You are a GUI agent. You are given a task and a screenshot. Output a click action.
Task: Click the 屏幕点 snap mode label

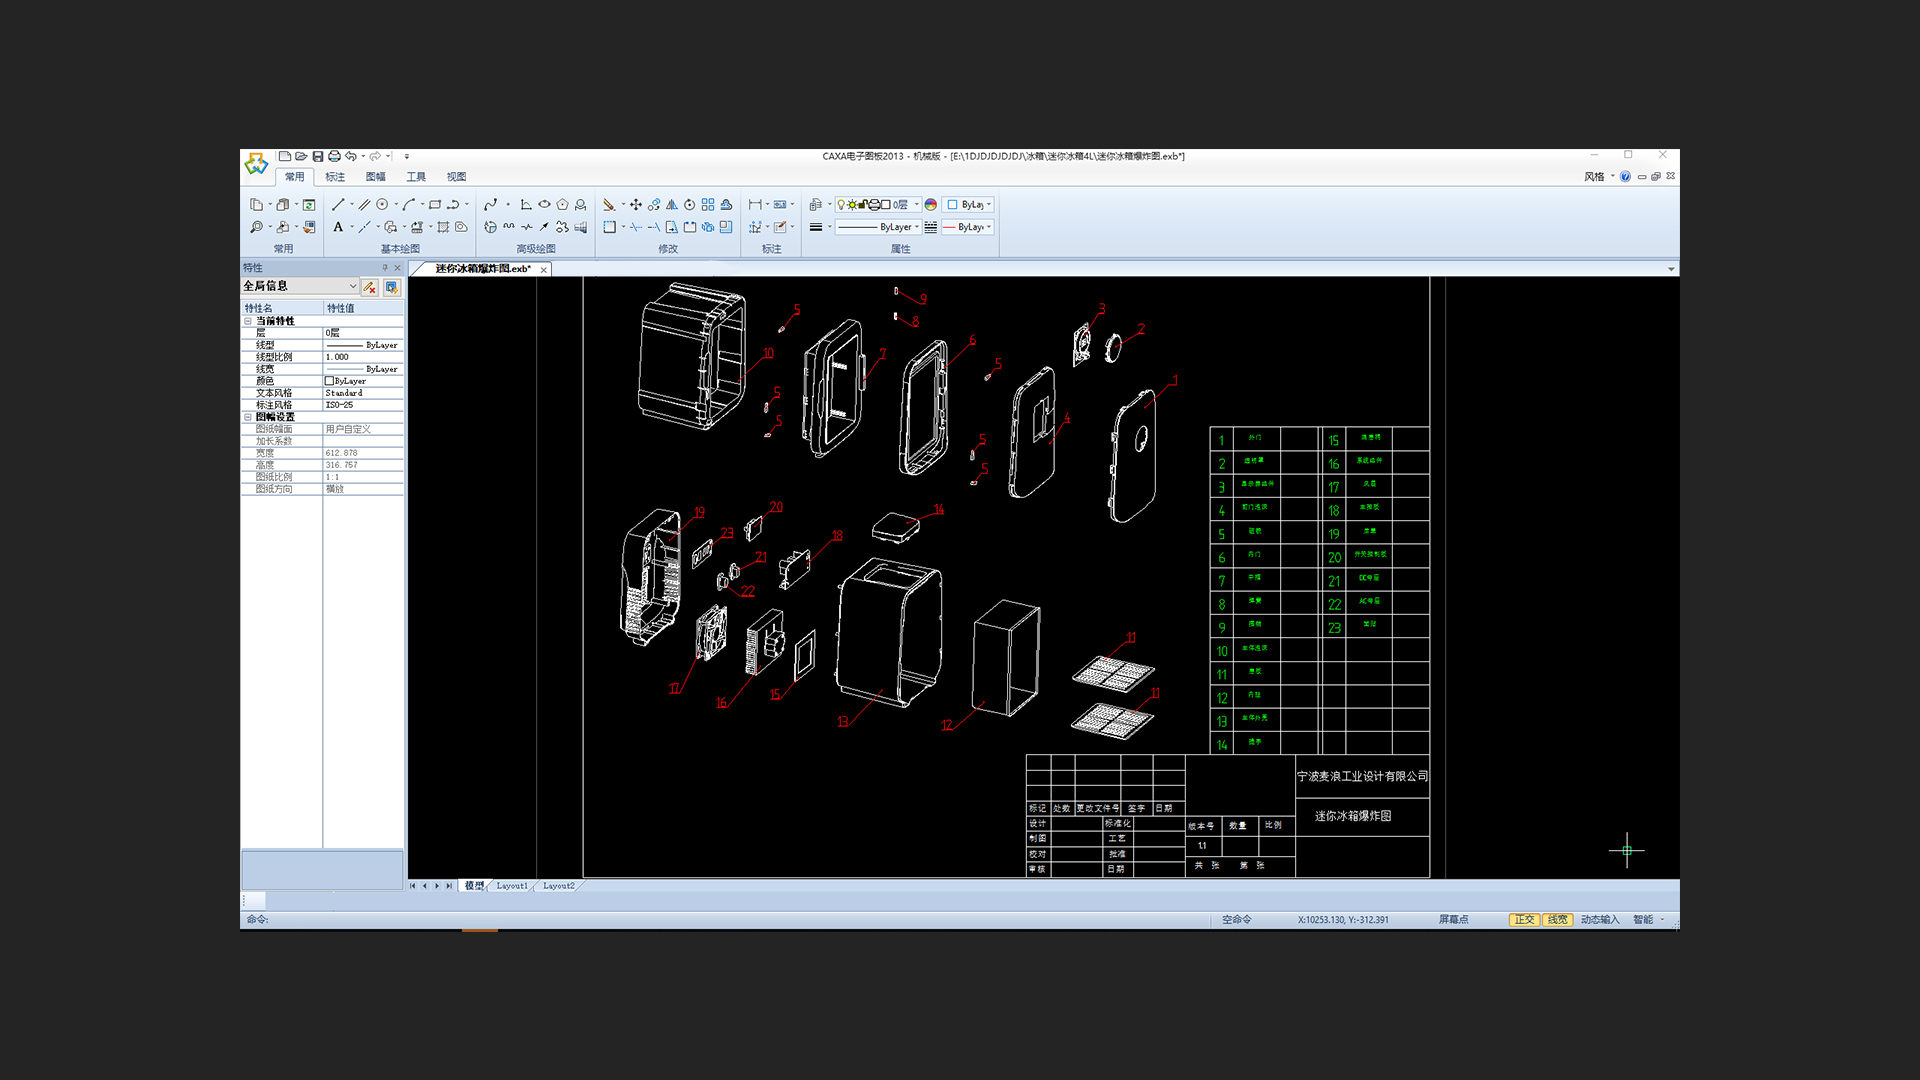1453,919
